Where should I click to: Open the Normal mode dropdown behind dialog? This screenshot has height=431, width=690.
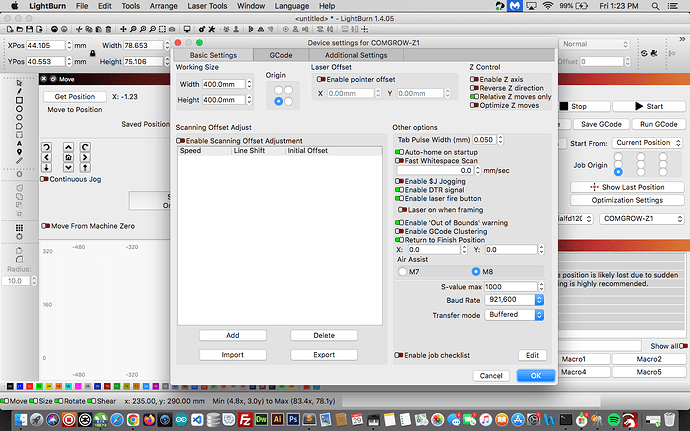pos(595,44)
